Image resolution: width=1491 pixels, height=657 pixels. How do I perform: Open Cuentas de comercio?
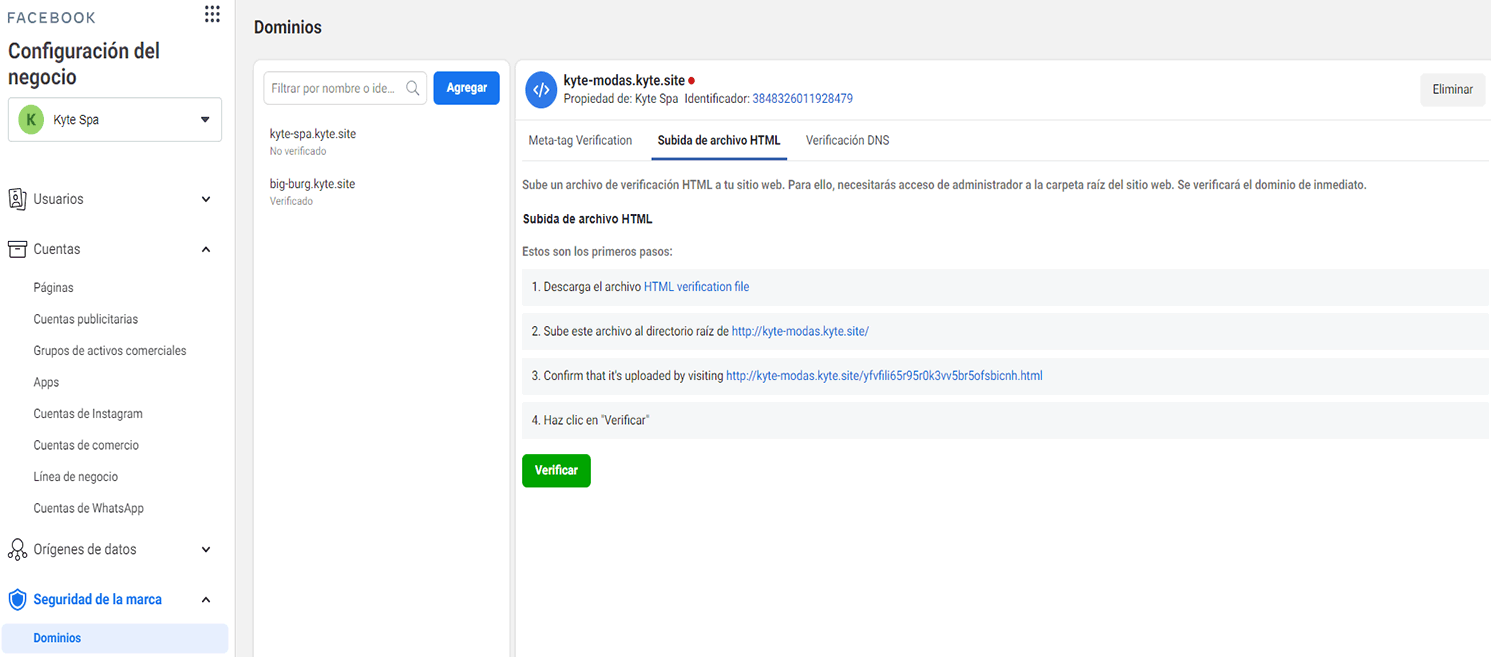86,445
